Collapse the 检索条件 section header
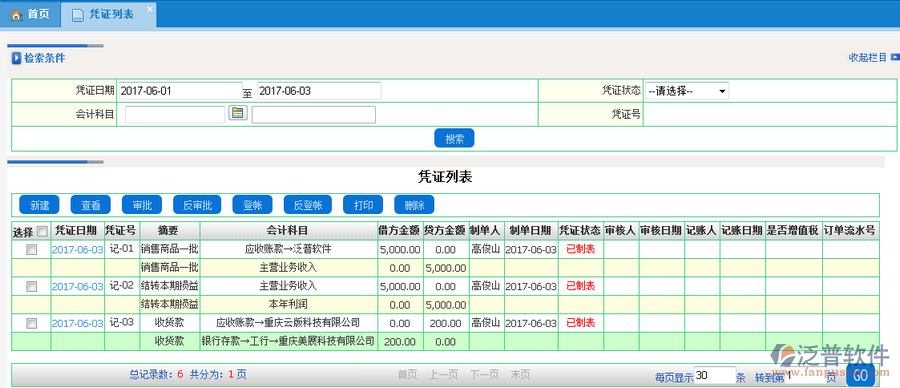 (x=44, y=58)
